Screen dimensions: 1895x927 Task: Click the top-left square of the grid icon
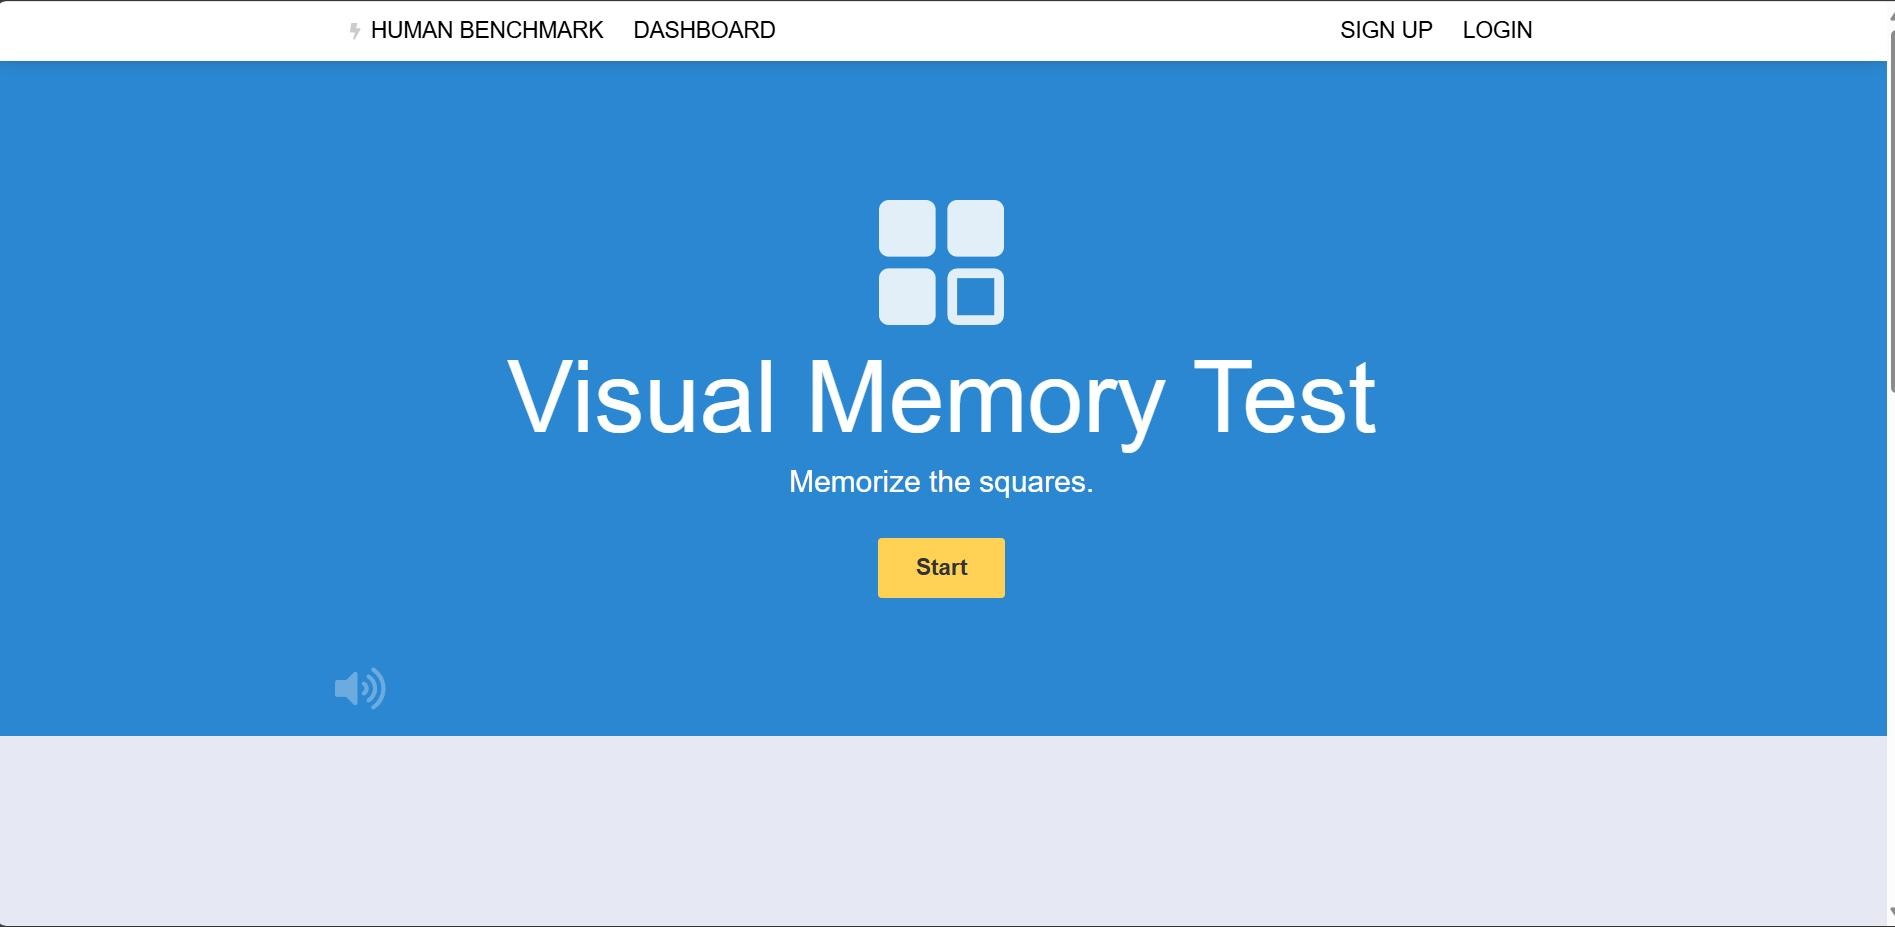coord(907,228)
